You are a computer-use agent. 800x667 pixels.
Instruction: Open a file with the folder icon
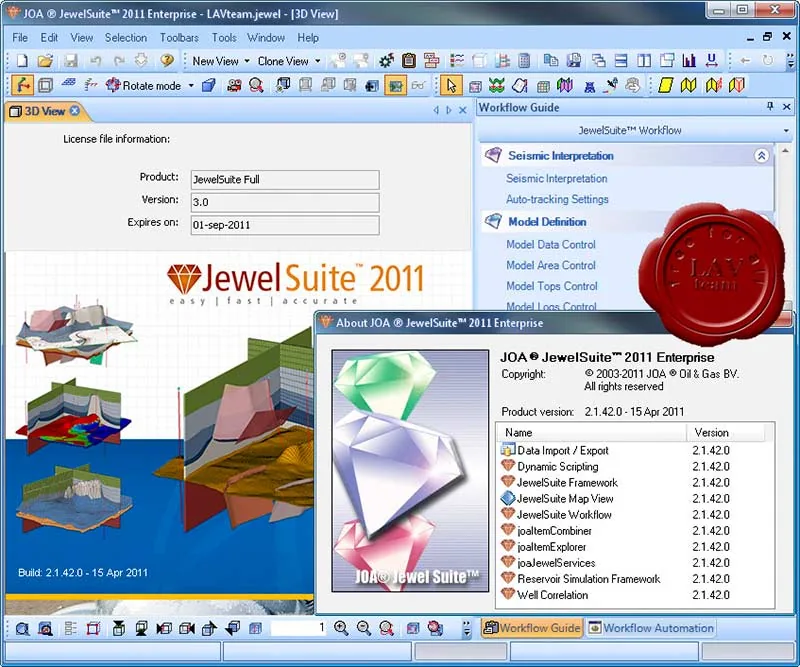tap(45, 61)
